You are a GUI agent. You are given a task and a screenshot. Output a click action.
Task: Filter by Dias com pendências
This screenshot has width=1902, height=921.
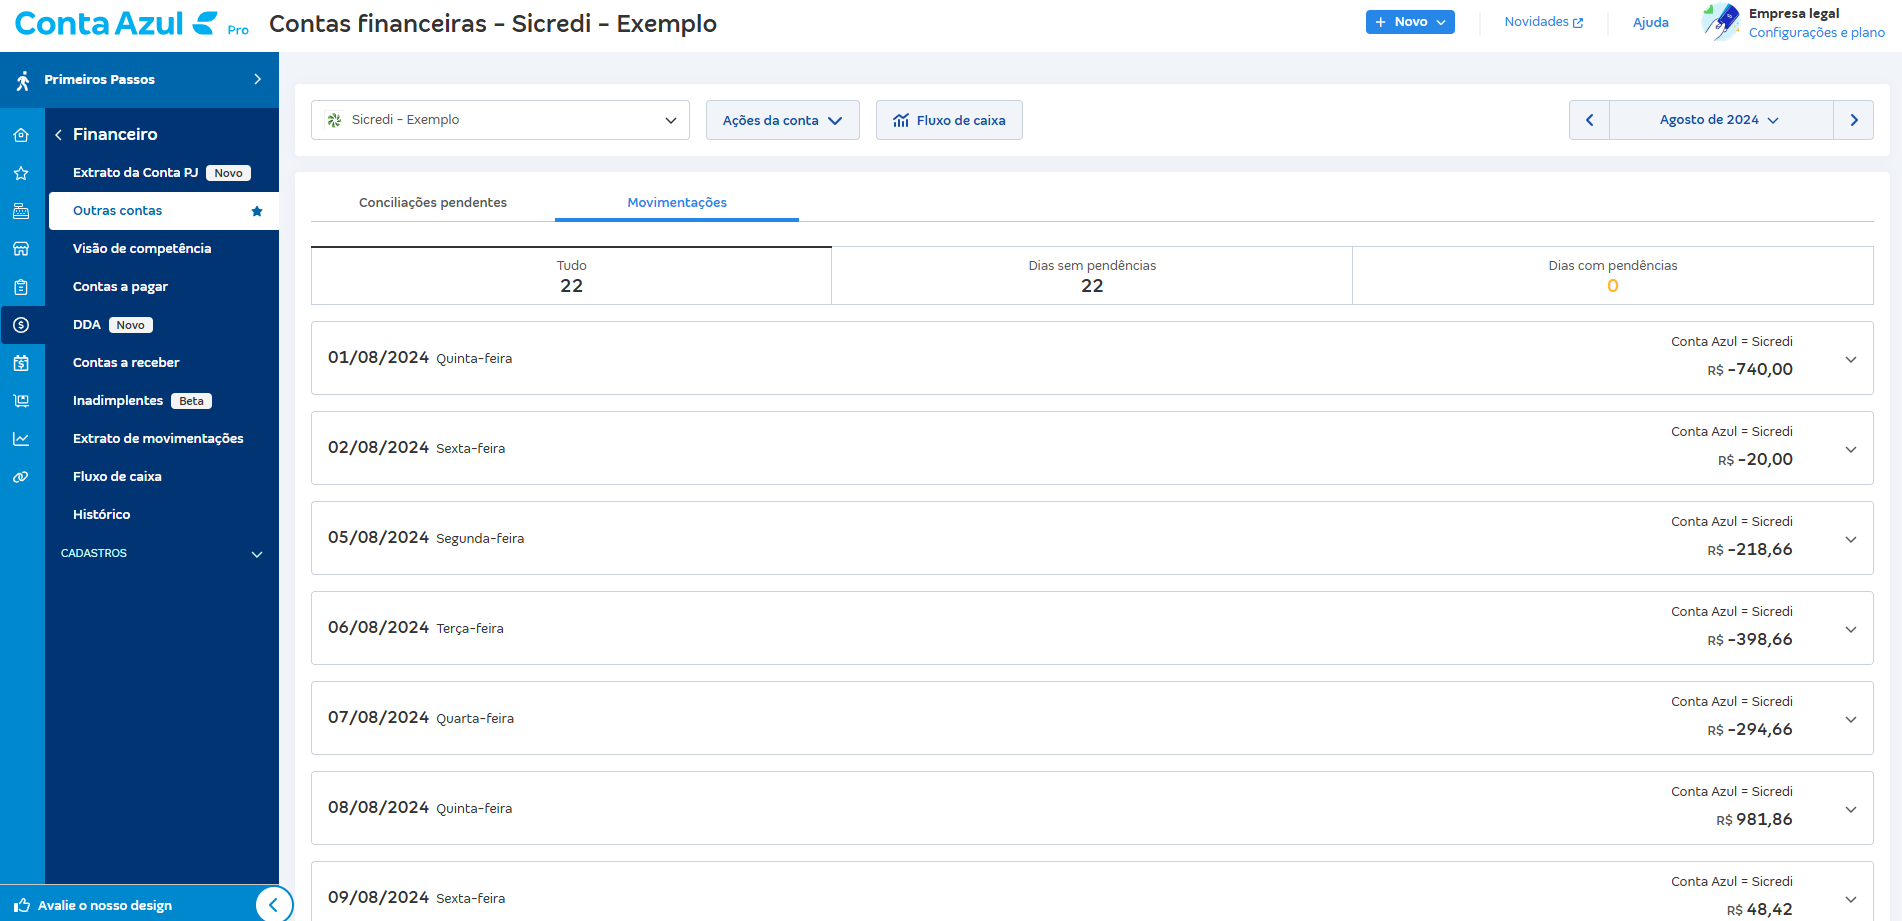tap(1612, 276)
